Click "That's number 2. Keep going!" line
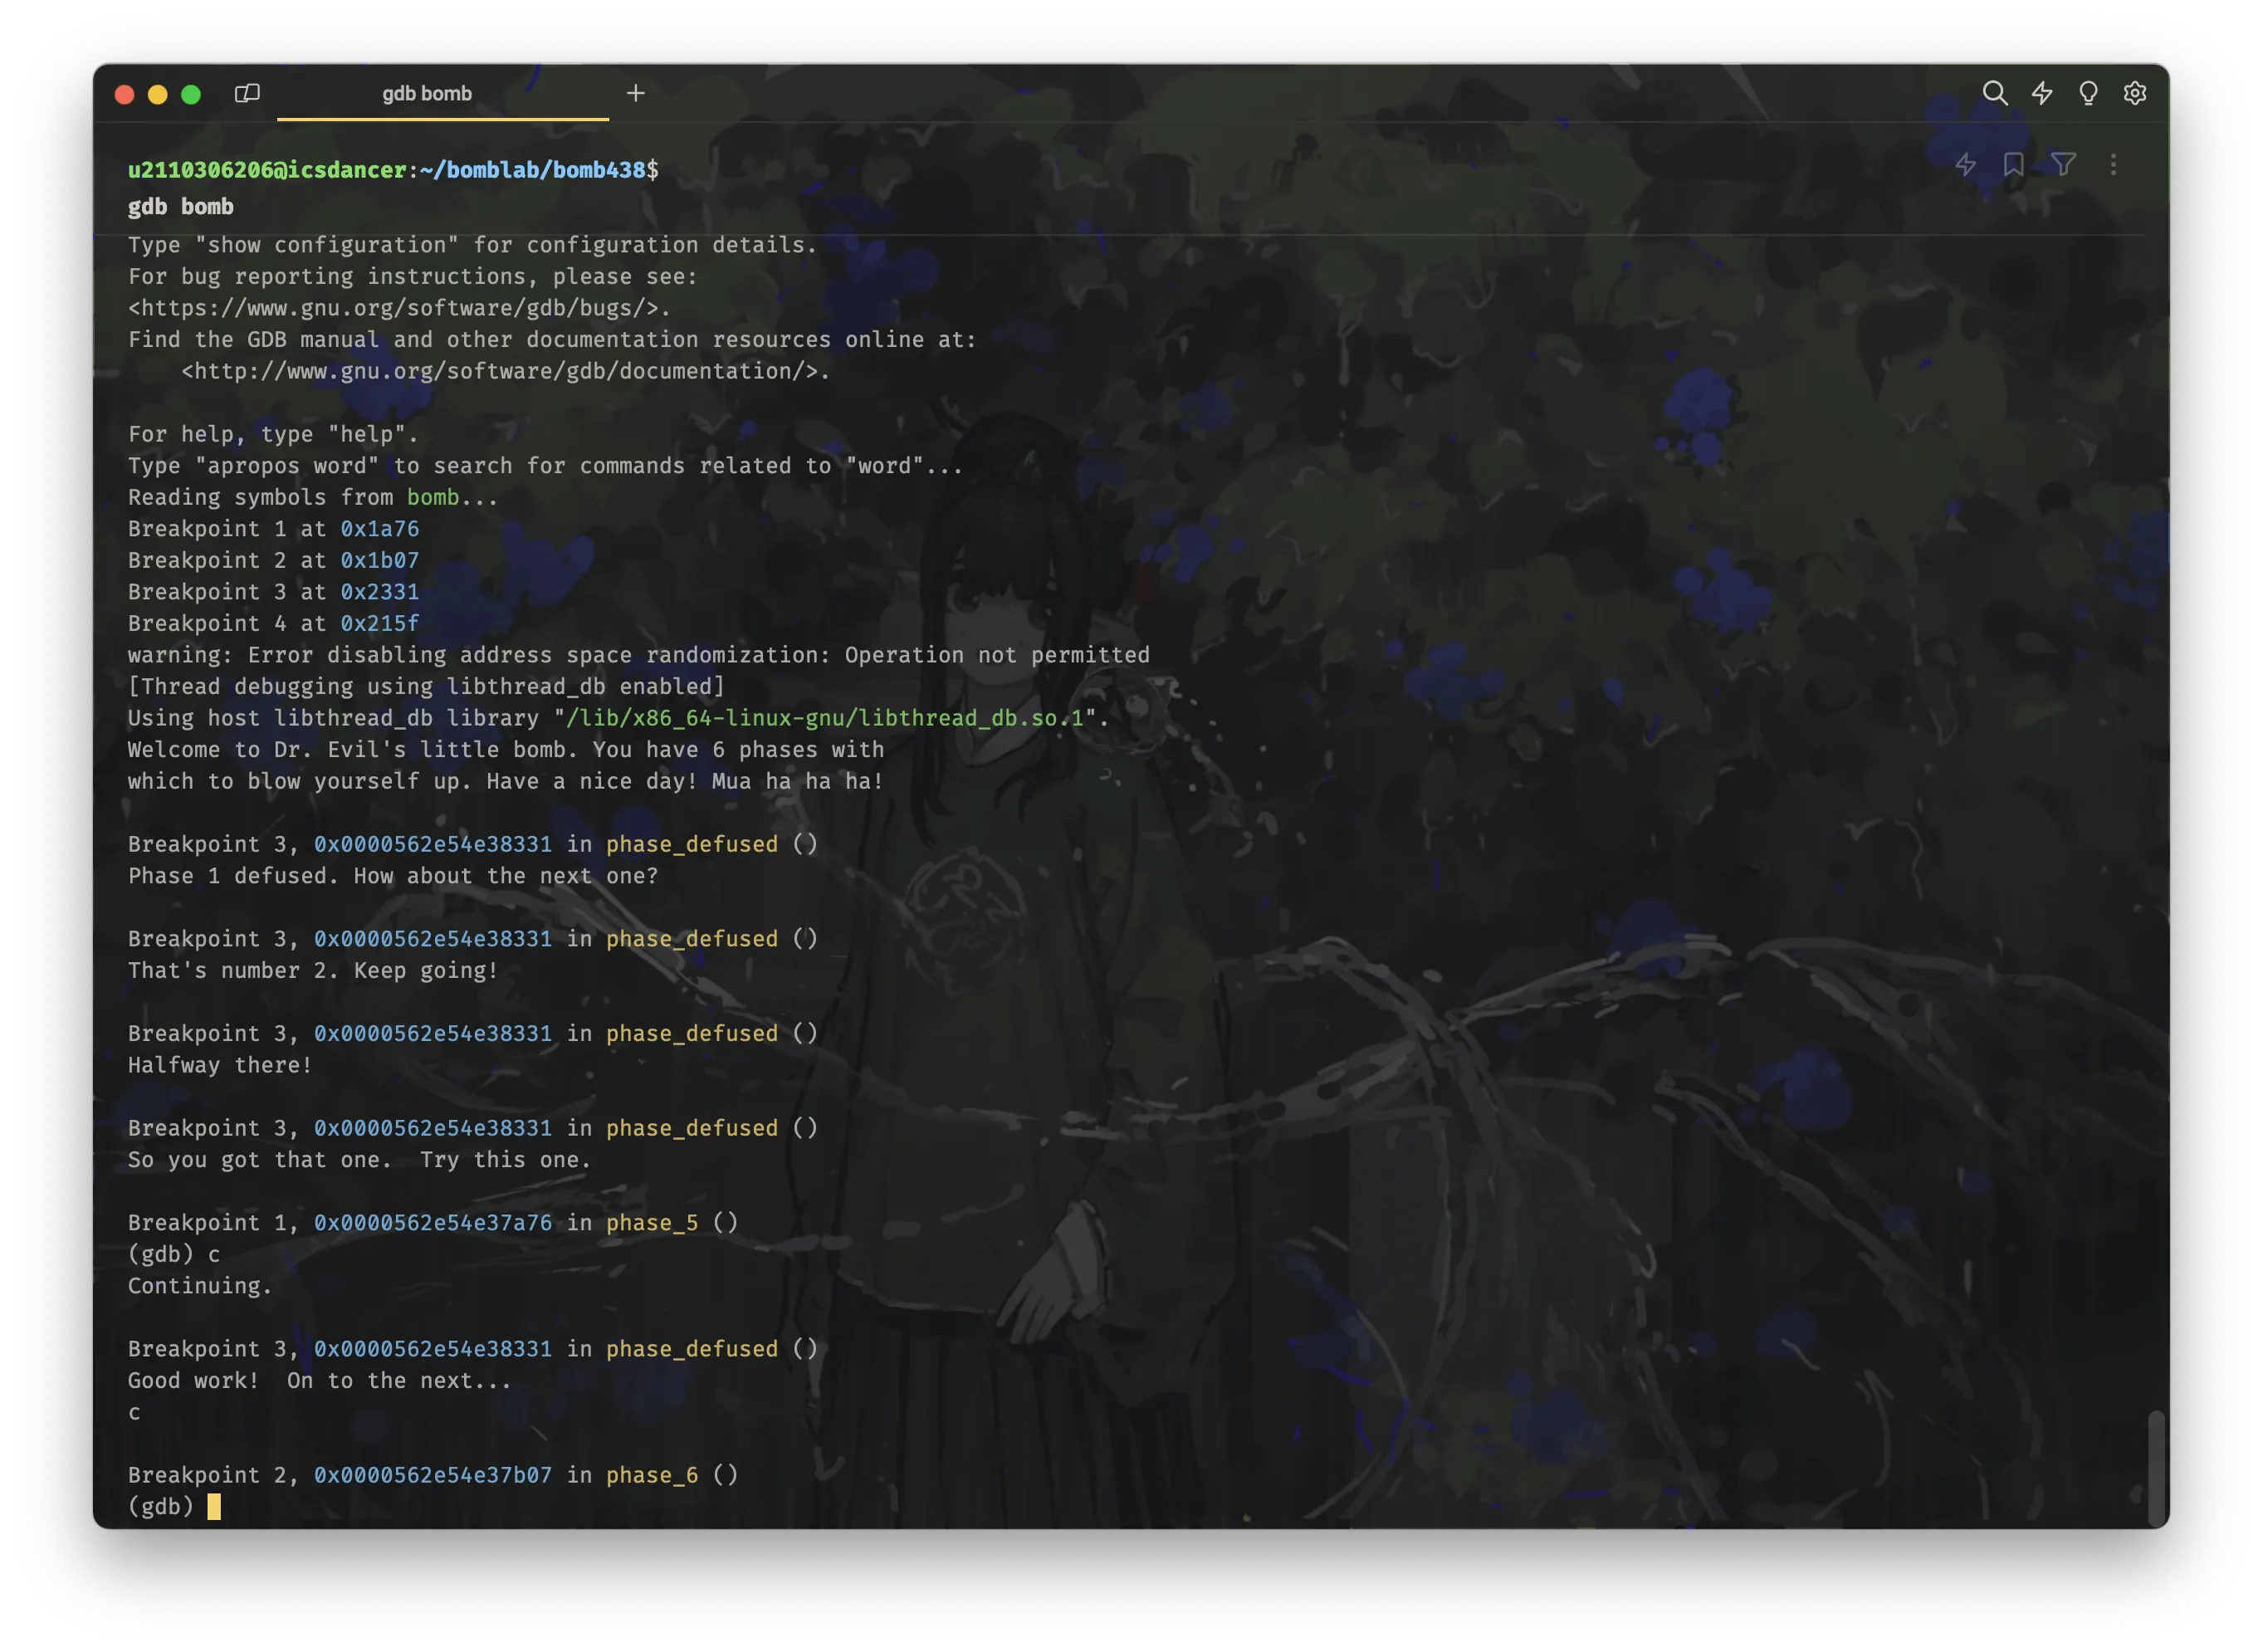 click(313, 970)
